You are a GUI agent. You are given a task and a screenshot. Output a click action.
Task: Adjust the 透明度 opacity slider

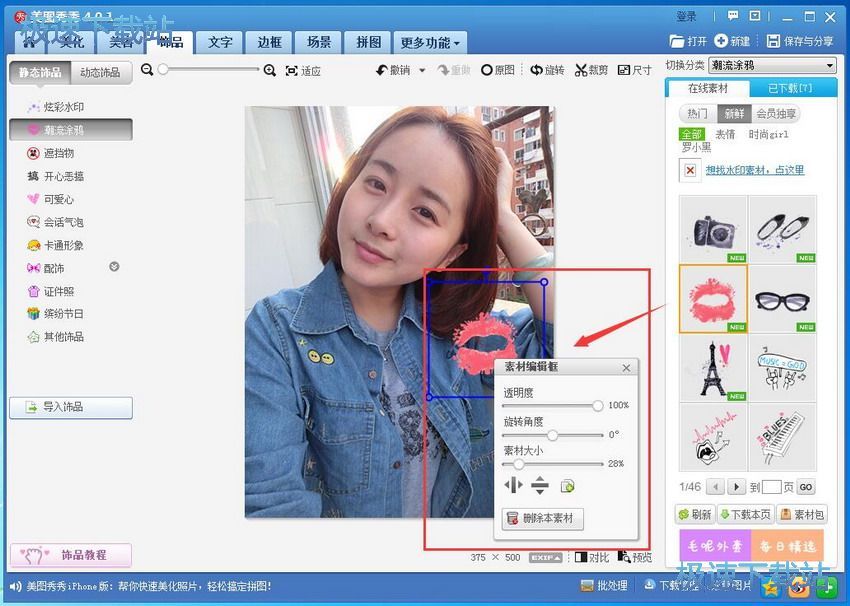coord(597,405)
